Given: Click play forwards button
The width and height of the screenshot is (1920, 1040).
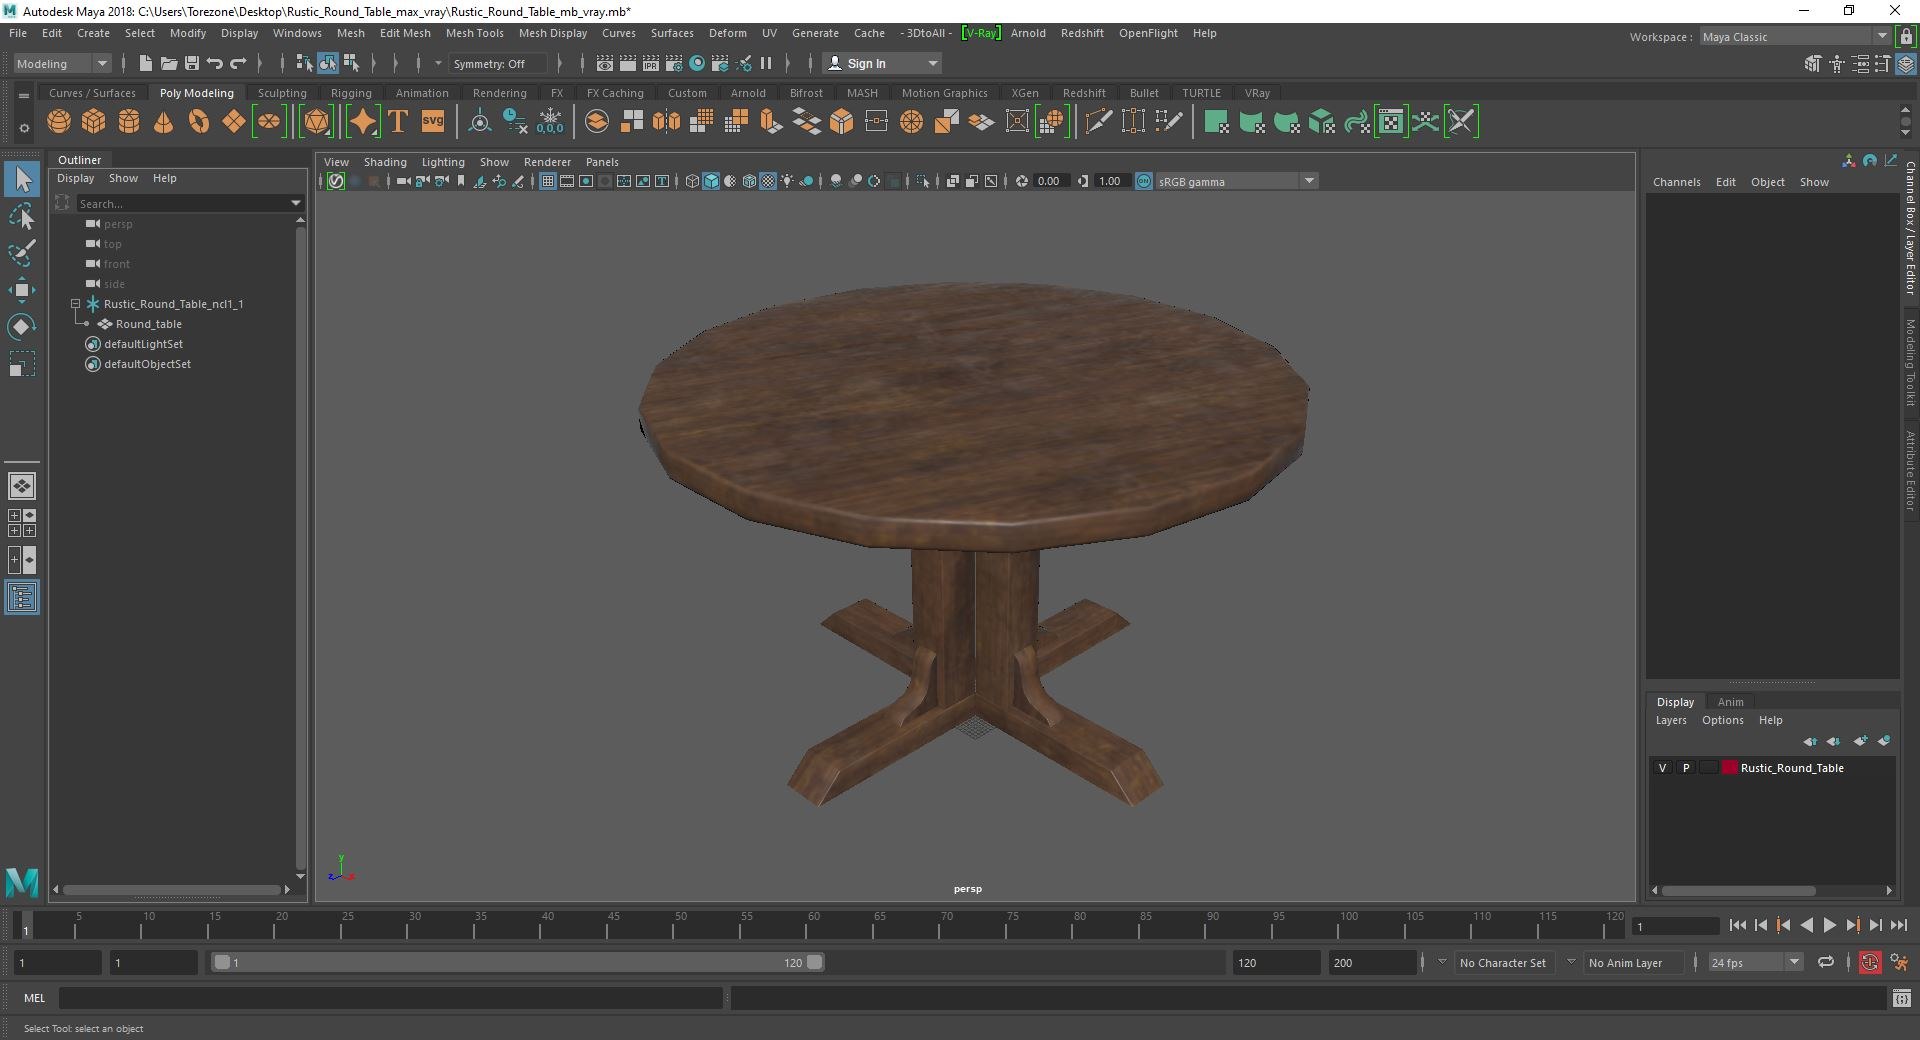Looking at the screenshot, I should point(1829,926).
